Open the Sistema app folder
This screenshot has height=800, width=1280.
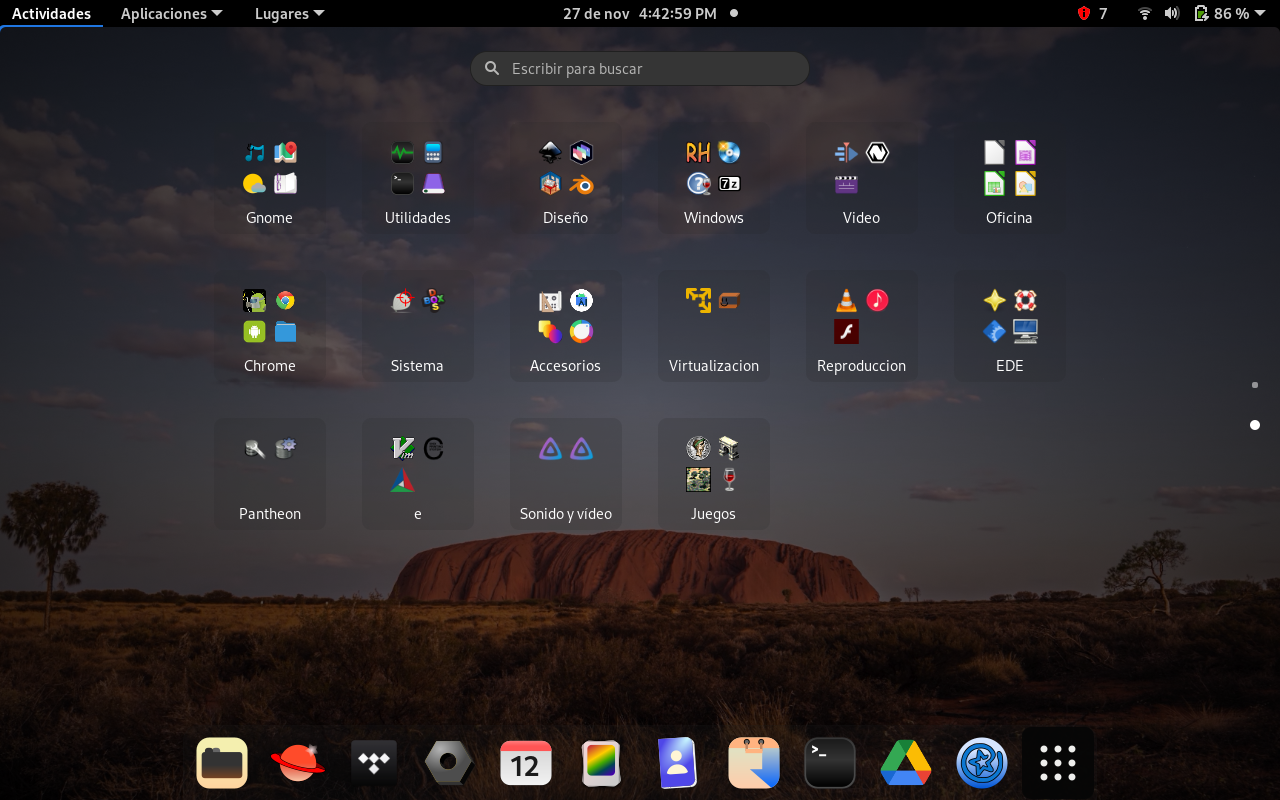click(418, 326)
